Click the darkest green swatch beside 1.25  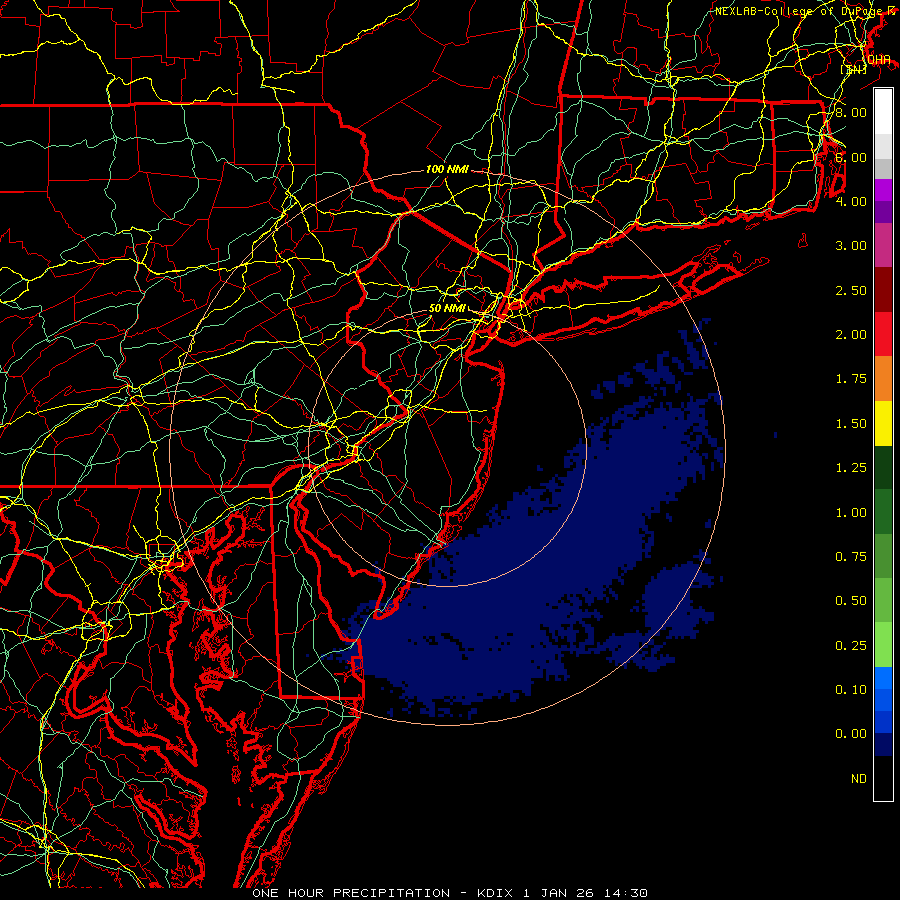[883, 467]
